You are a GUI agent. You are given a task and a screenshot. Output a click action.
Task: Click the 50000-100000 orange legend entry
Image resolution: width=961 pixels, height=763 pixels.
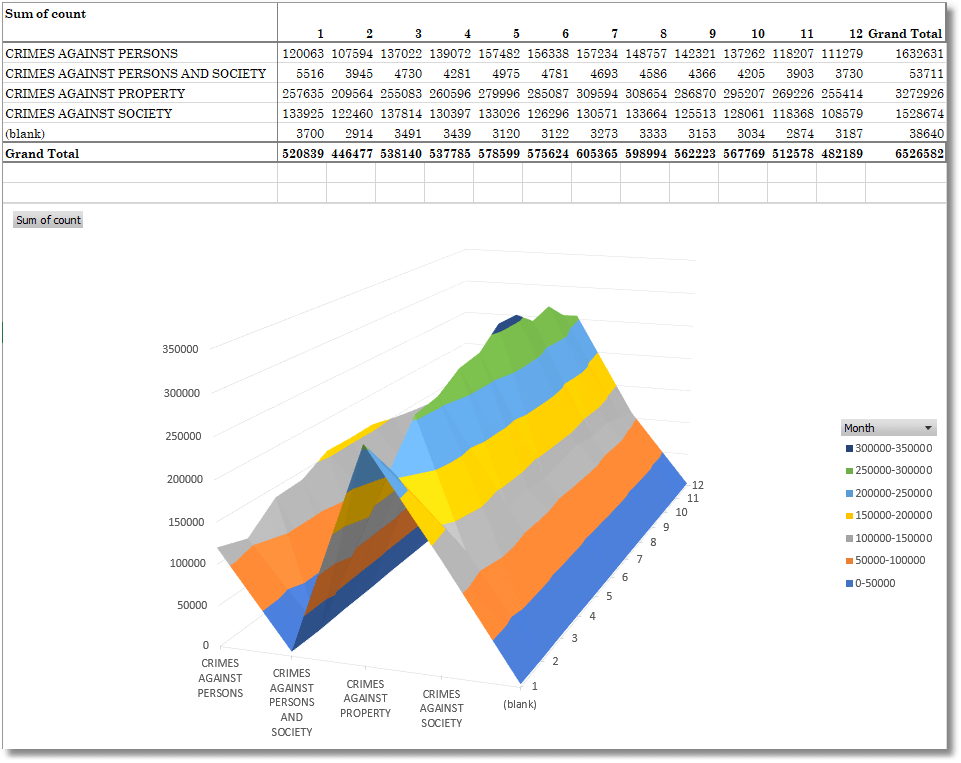point(890,561)
